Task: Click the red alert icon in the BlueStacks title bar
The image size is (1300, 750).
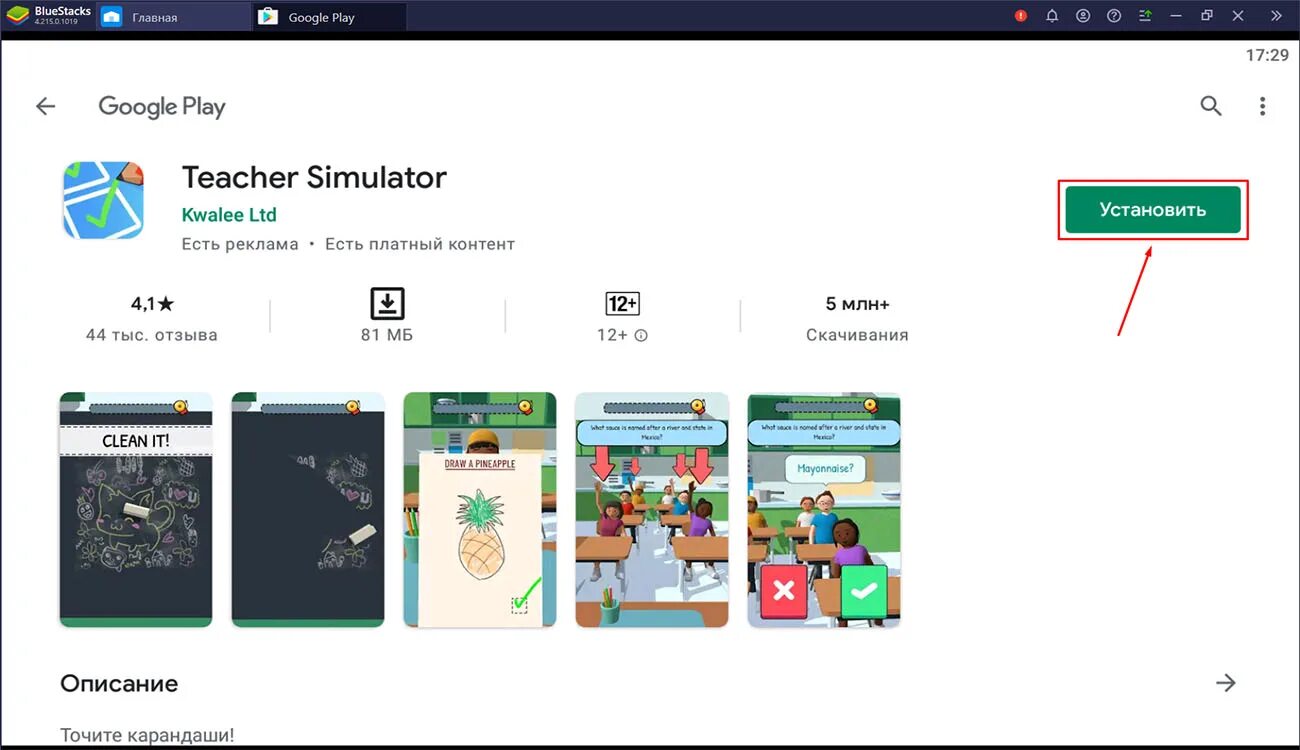Action: [1021, 16]
